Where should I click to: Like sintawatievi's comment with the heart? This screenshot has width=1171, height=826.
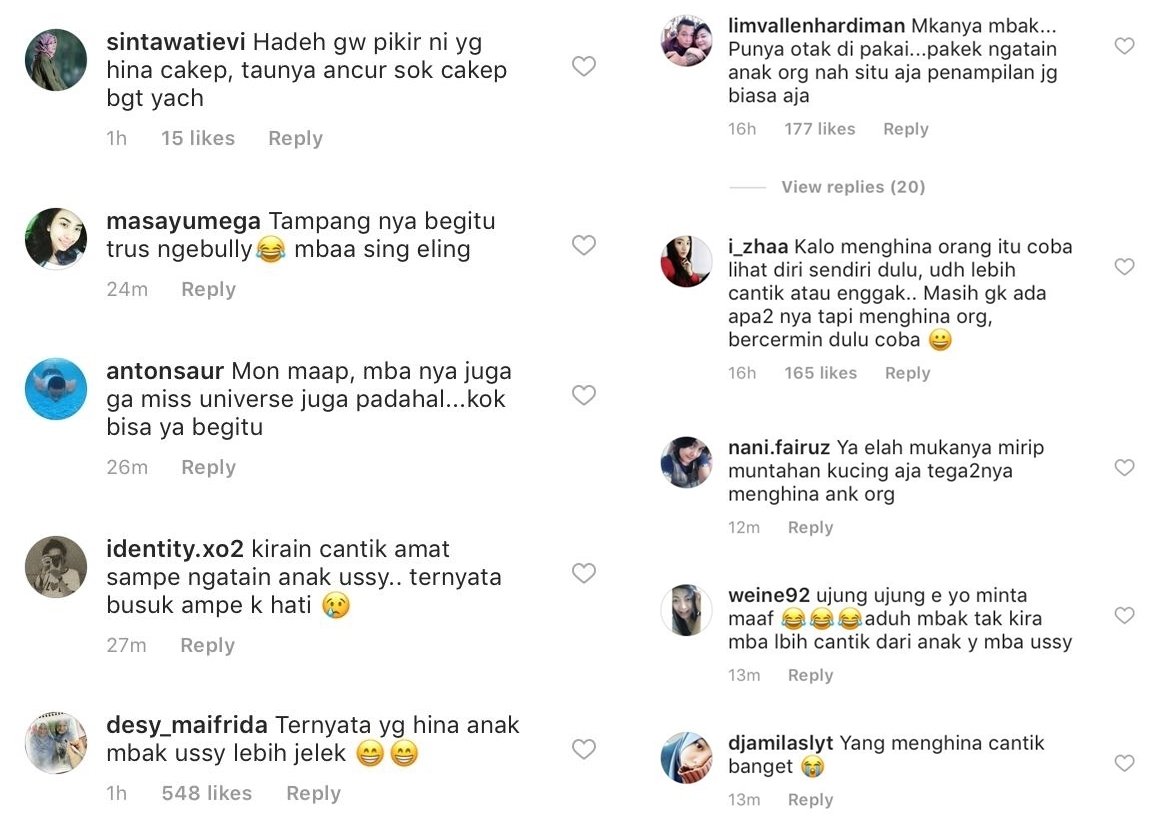583,66
